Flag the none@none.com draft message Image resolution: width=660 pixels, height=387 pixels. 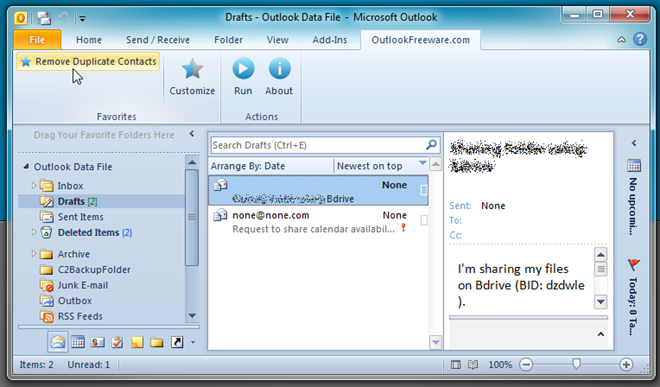[x=424, y=220]
